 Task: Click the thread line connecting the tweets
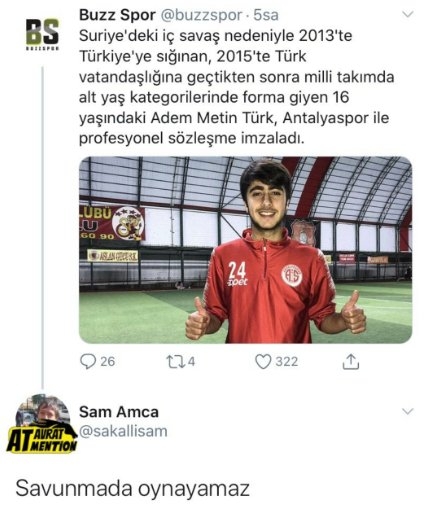[43, 228]
